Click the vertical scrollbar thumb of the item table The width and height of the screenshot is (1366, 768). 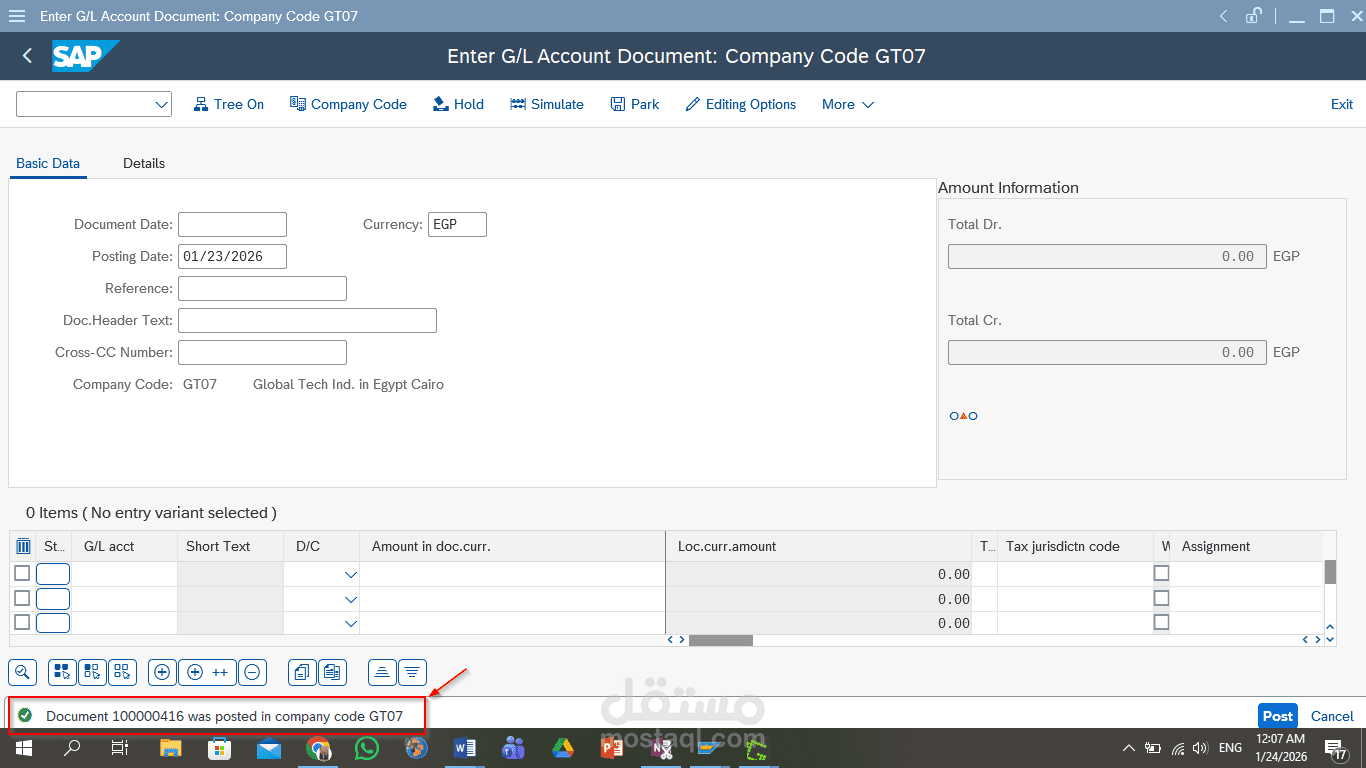click(1330, 571)
